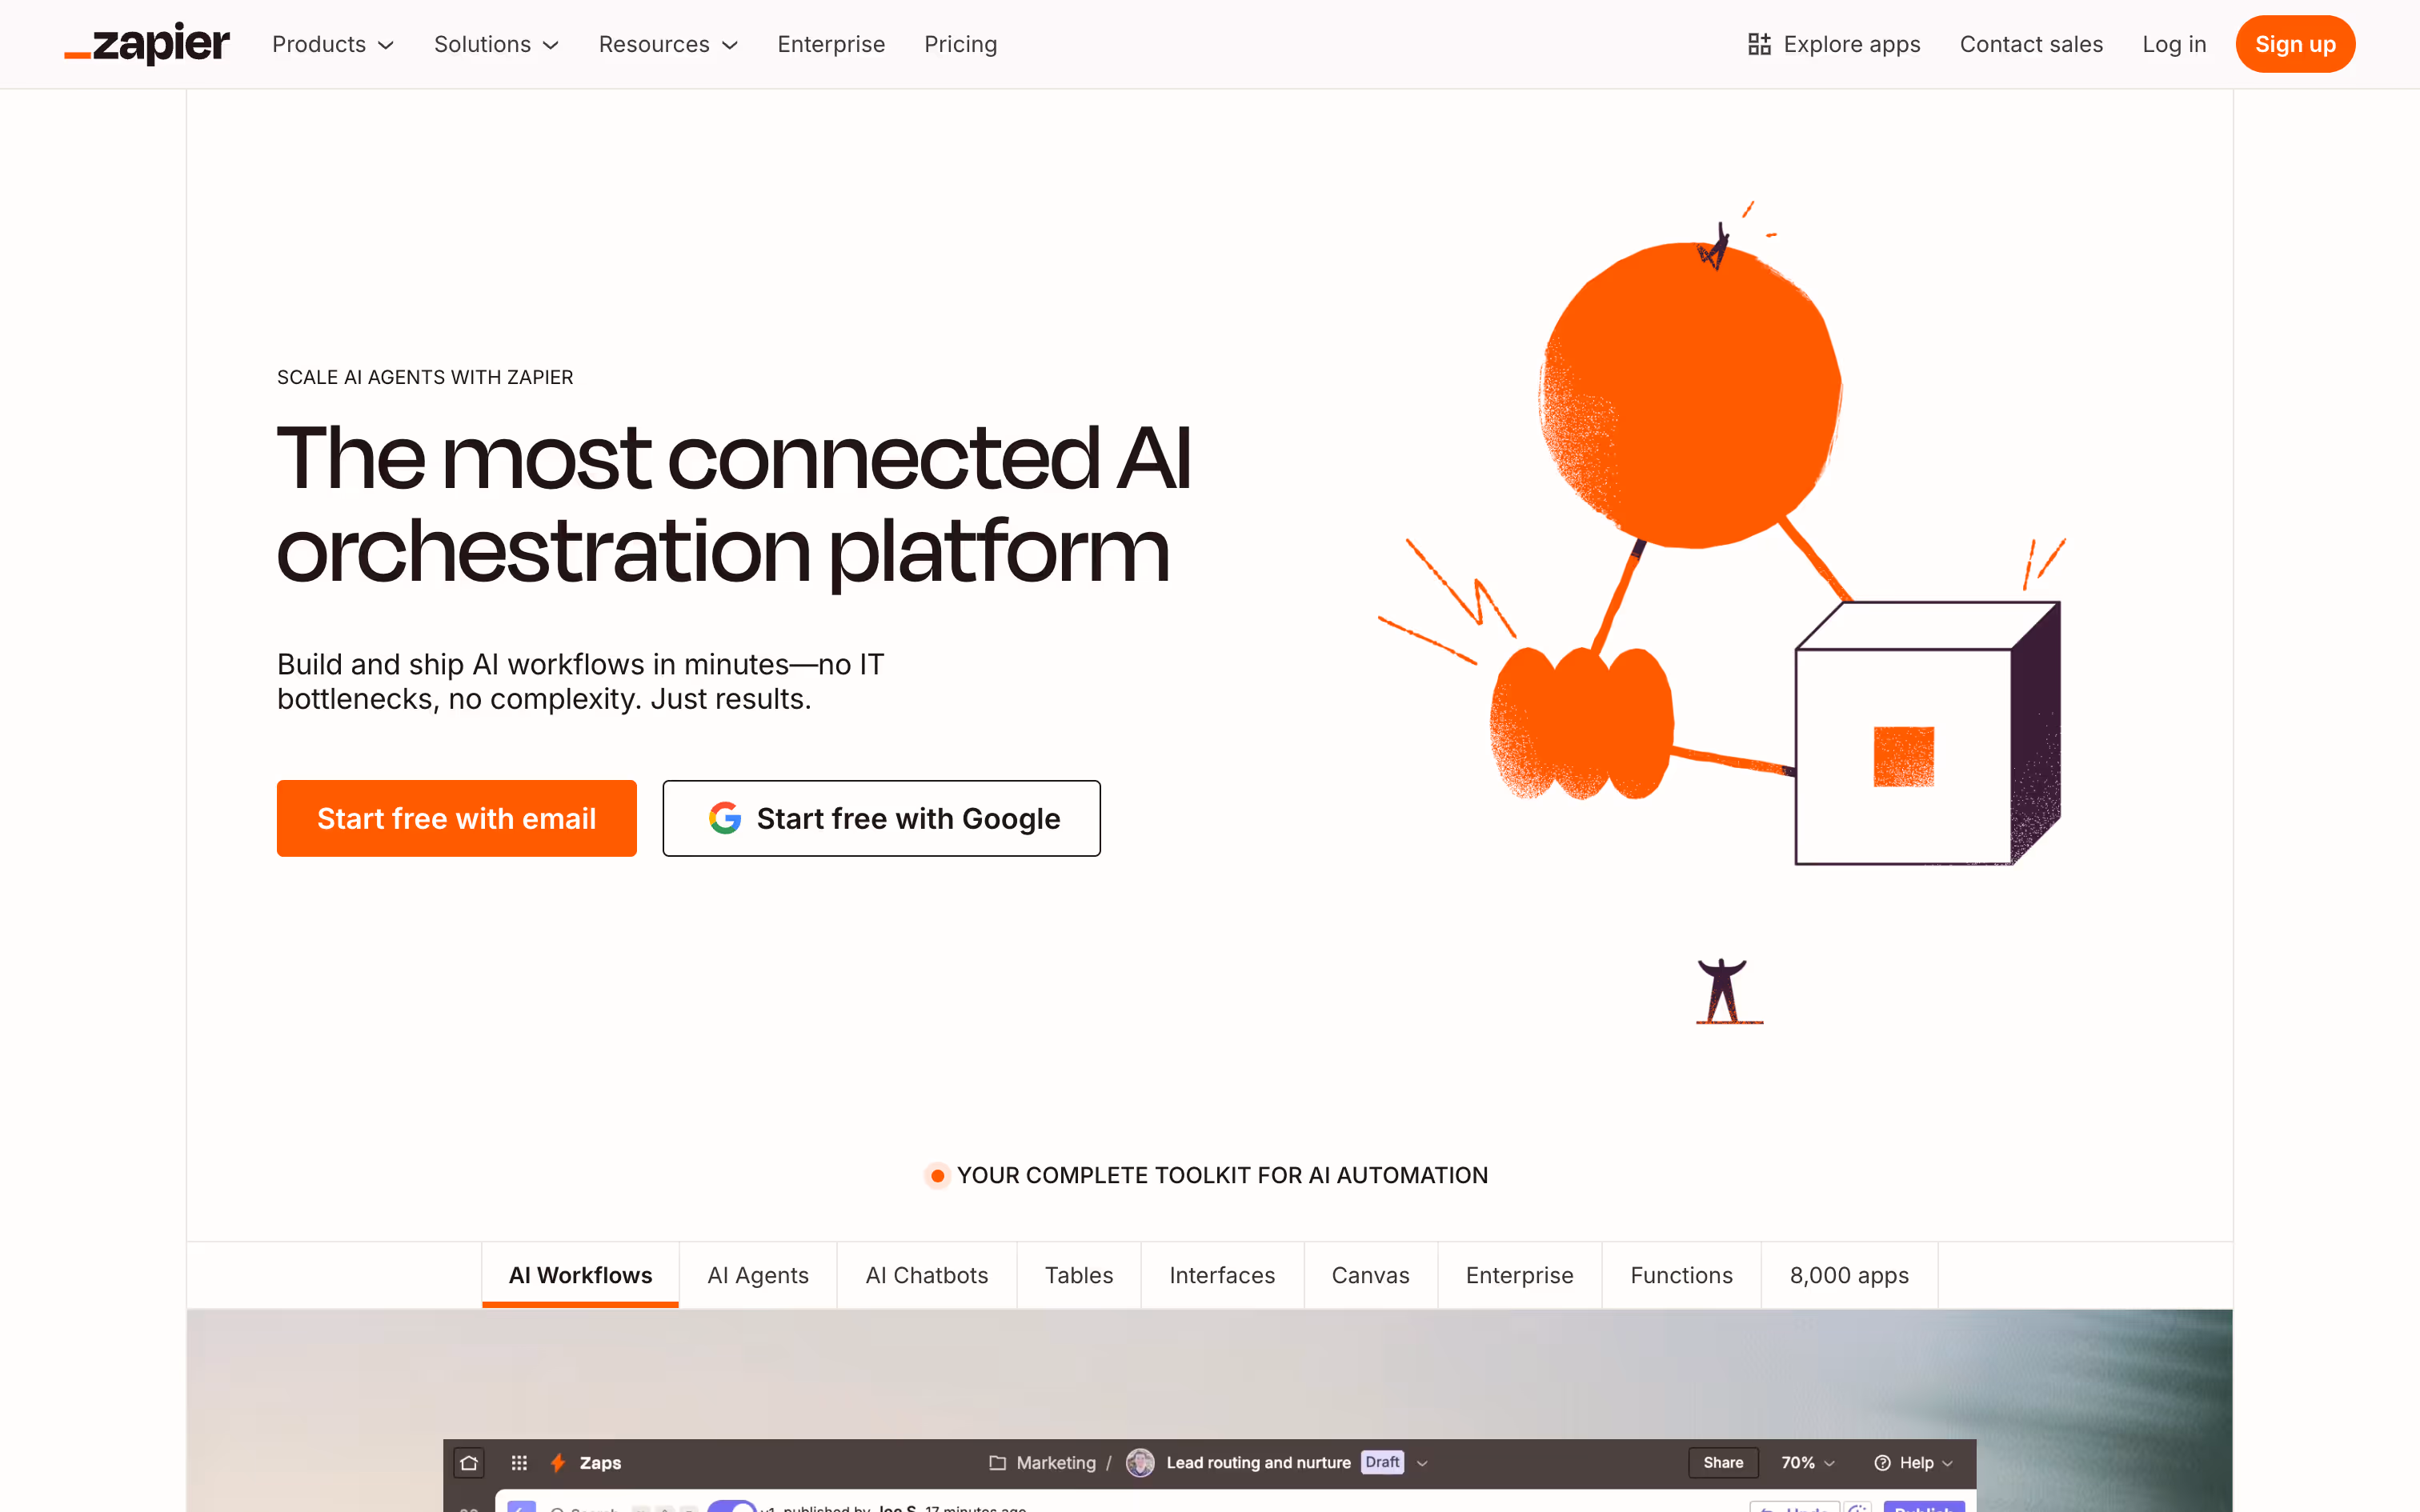Click the Google logo in the signup button

725,818
